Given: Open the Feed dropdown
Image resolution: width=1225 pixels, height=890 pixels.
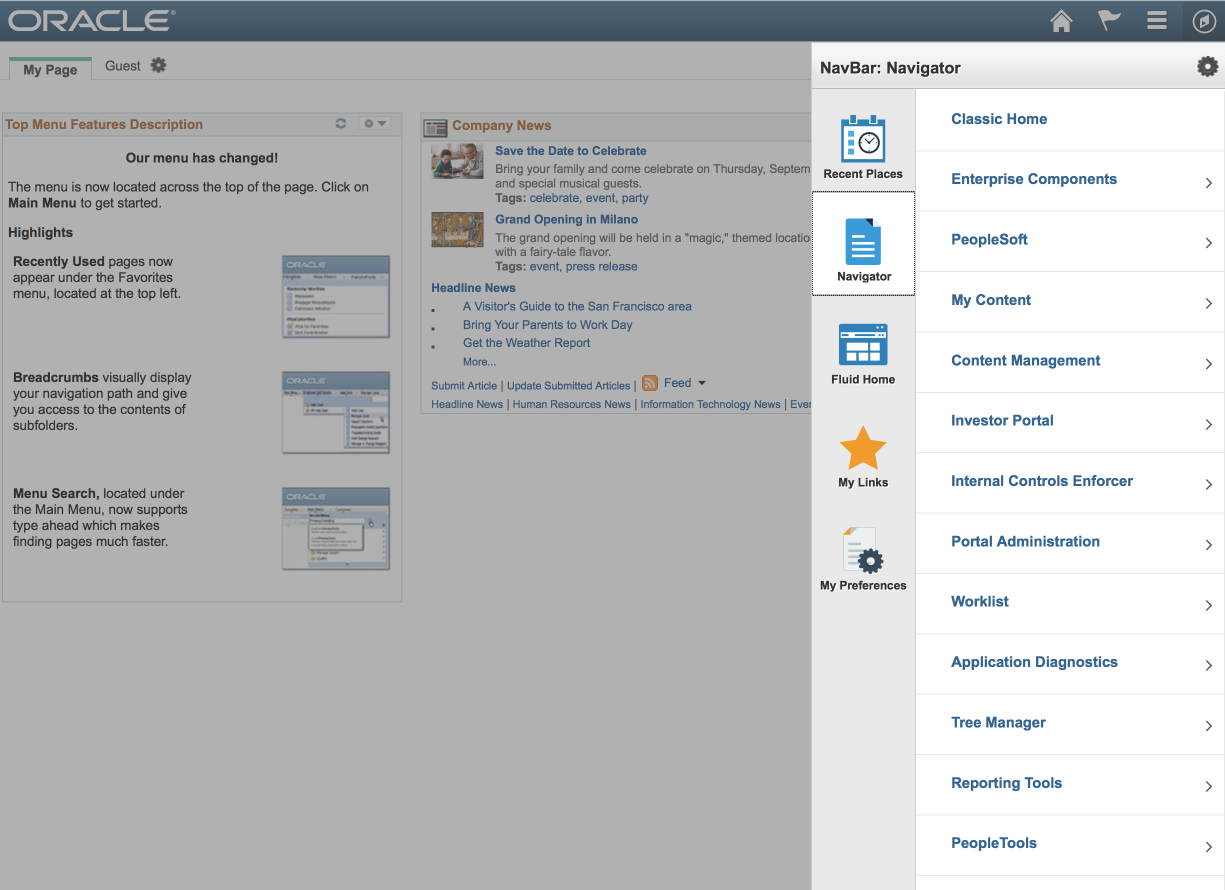Looking at the screenshot, I should 702,383.
